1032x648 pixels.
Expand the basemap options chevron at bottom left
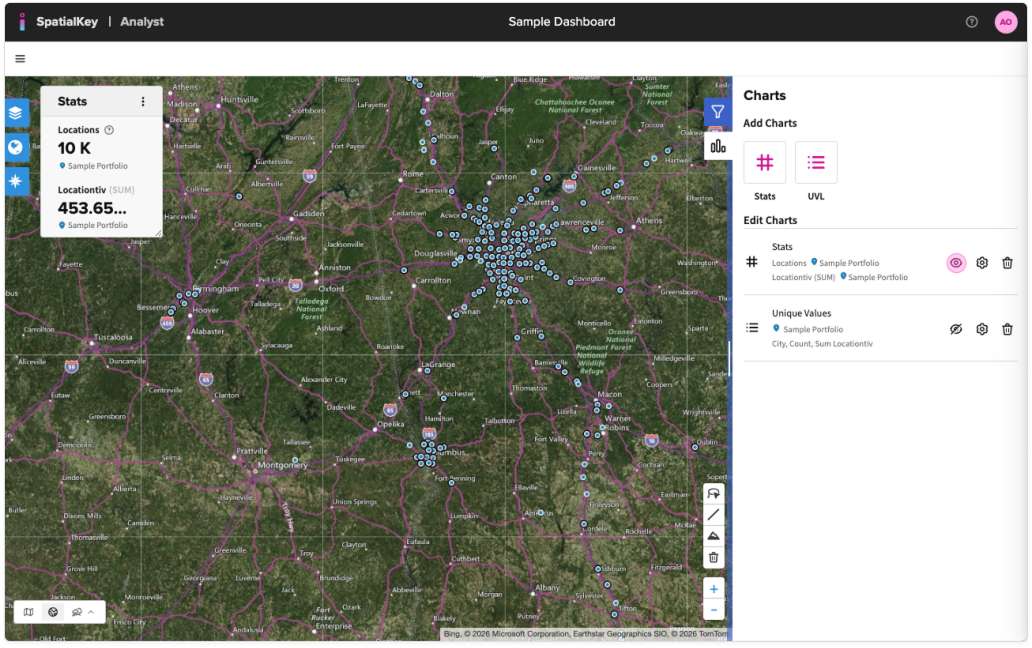coord(92,611)
